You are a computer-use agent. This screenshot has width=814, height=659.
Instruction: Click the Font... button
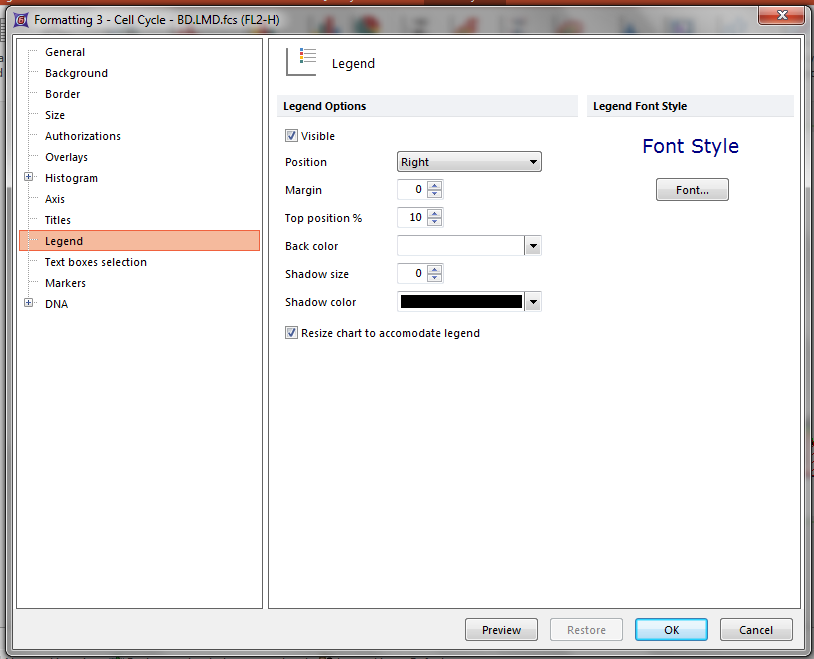point(692,190)
